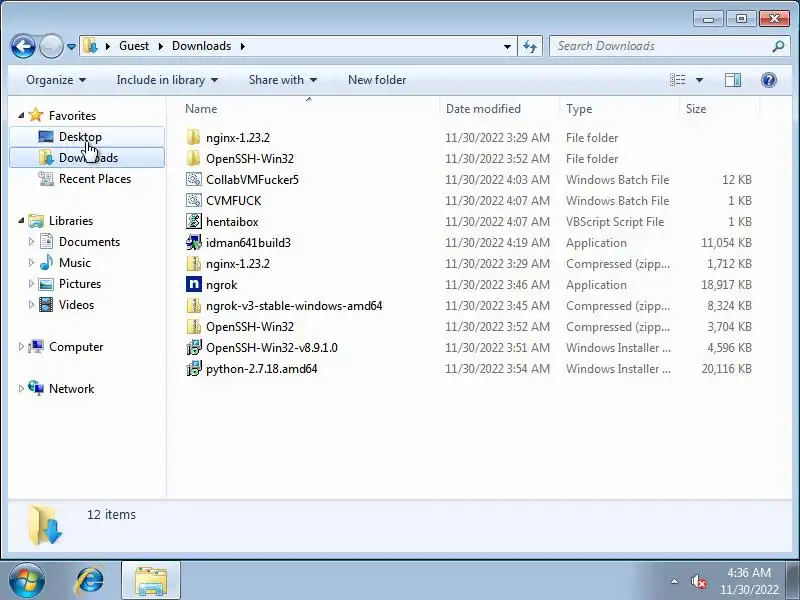Select the VBScript Script File icon
This screenshot has height=600, width=800.
point(193,221)
